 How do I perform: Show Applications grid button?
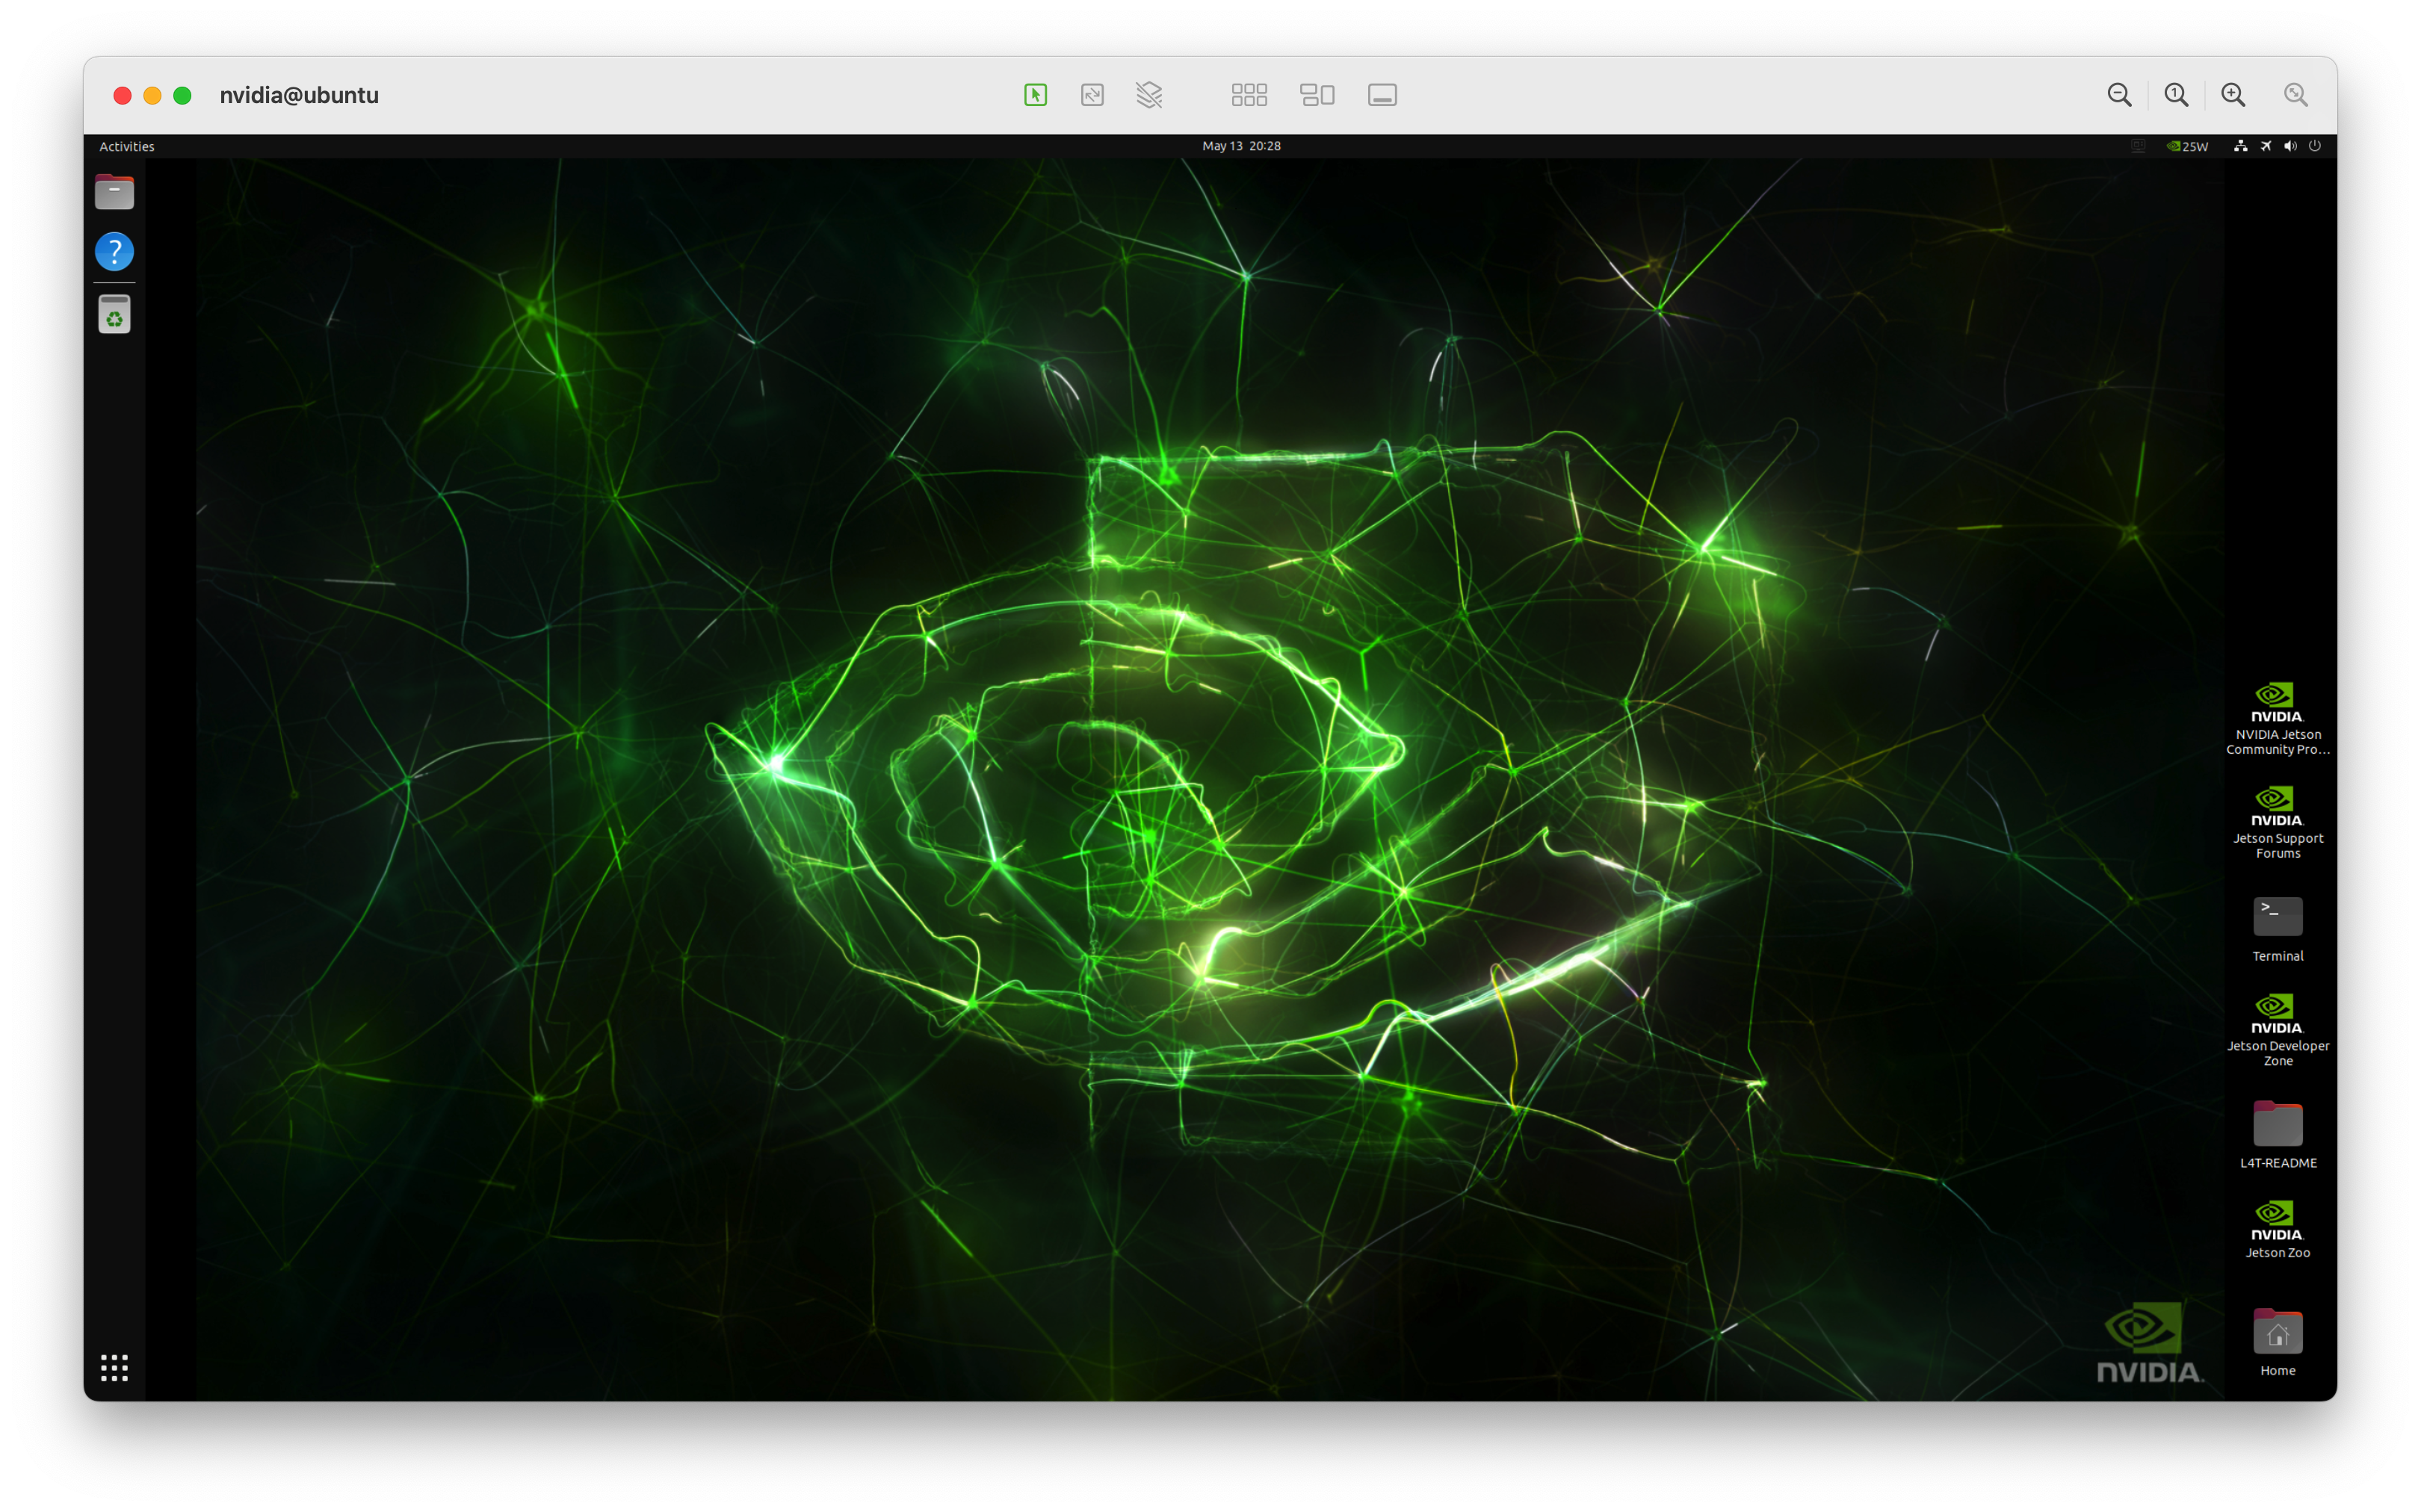[x=114, y=1367]
